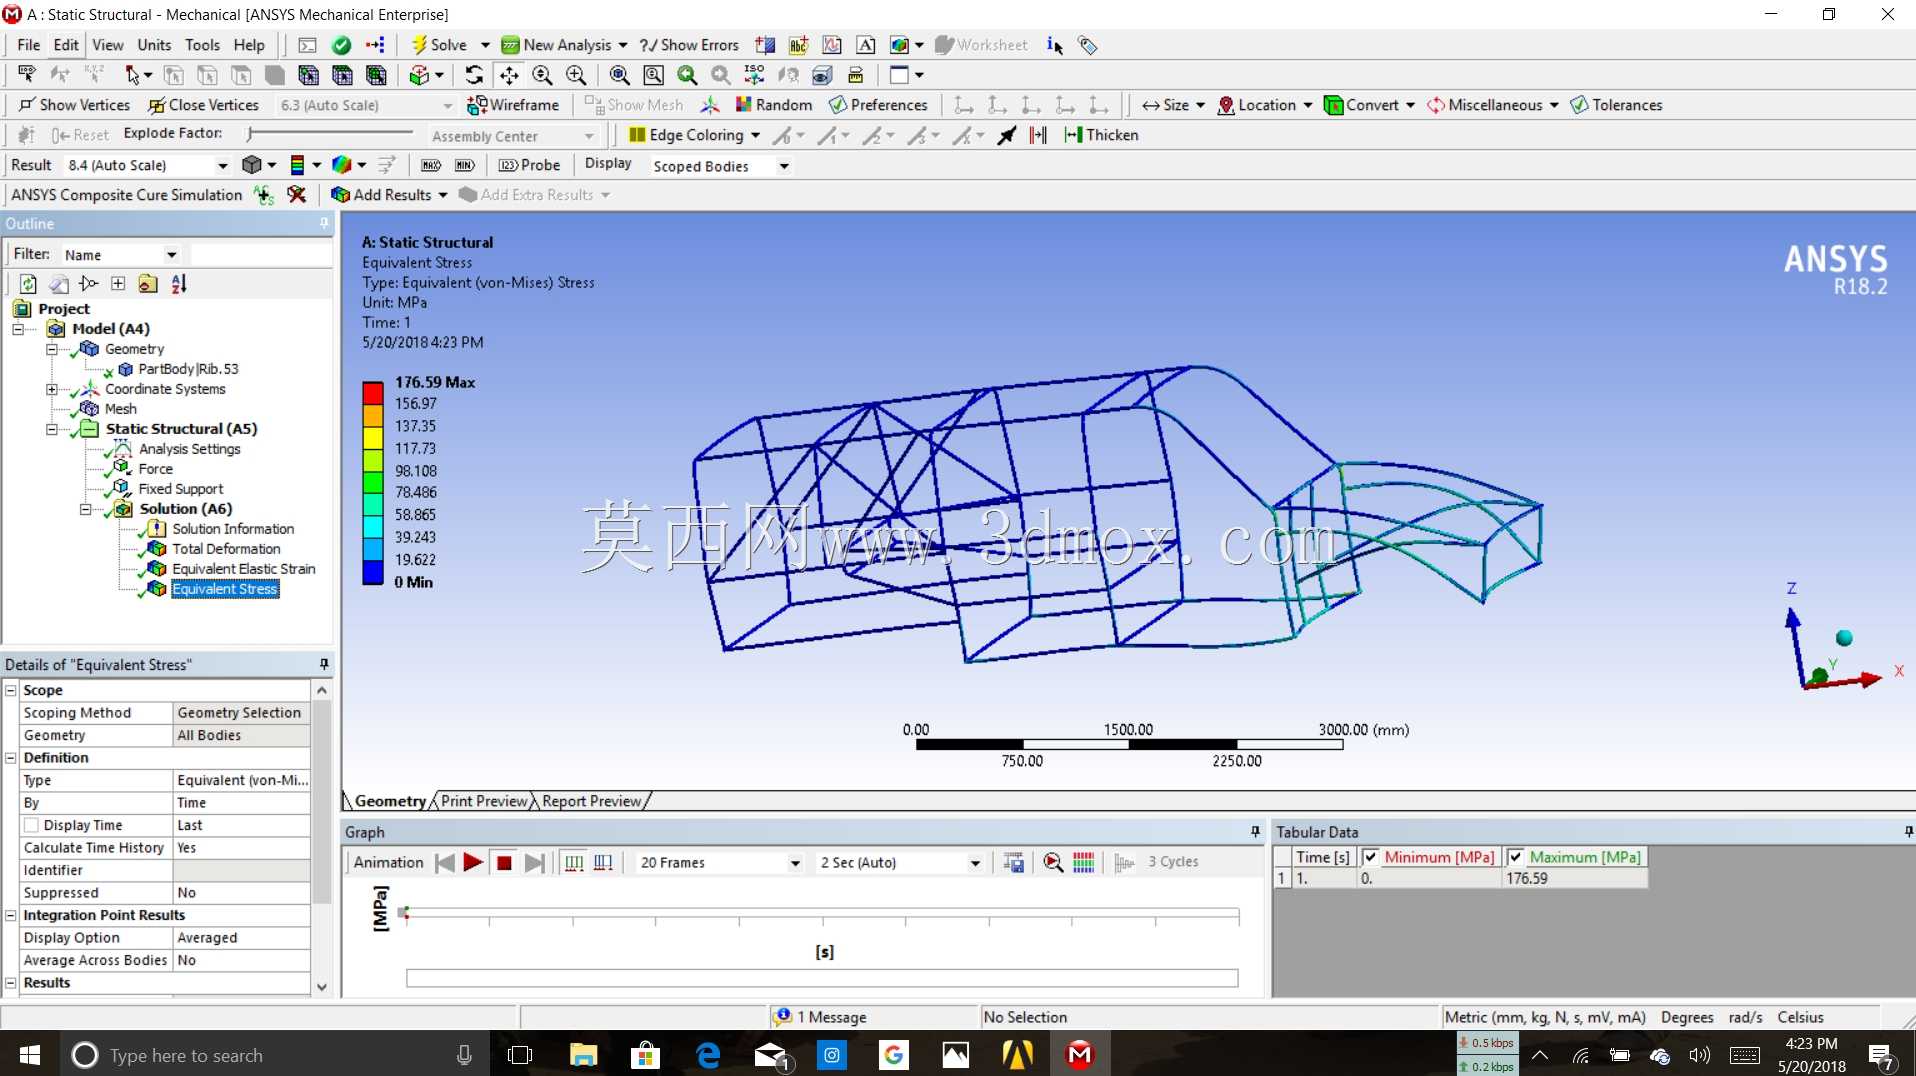Screen dimensions: 1916x1076
Task: Click the 1 Message status link
Action: [822, 1017]
